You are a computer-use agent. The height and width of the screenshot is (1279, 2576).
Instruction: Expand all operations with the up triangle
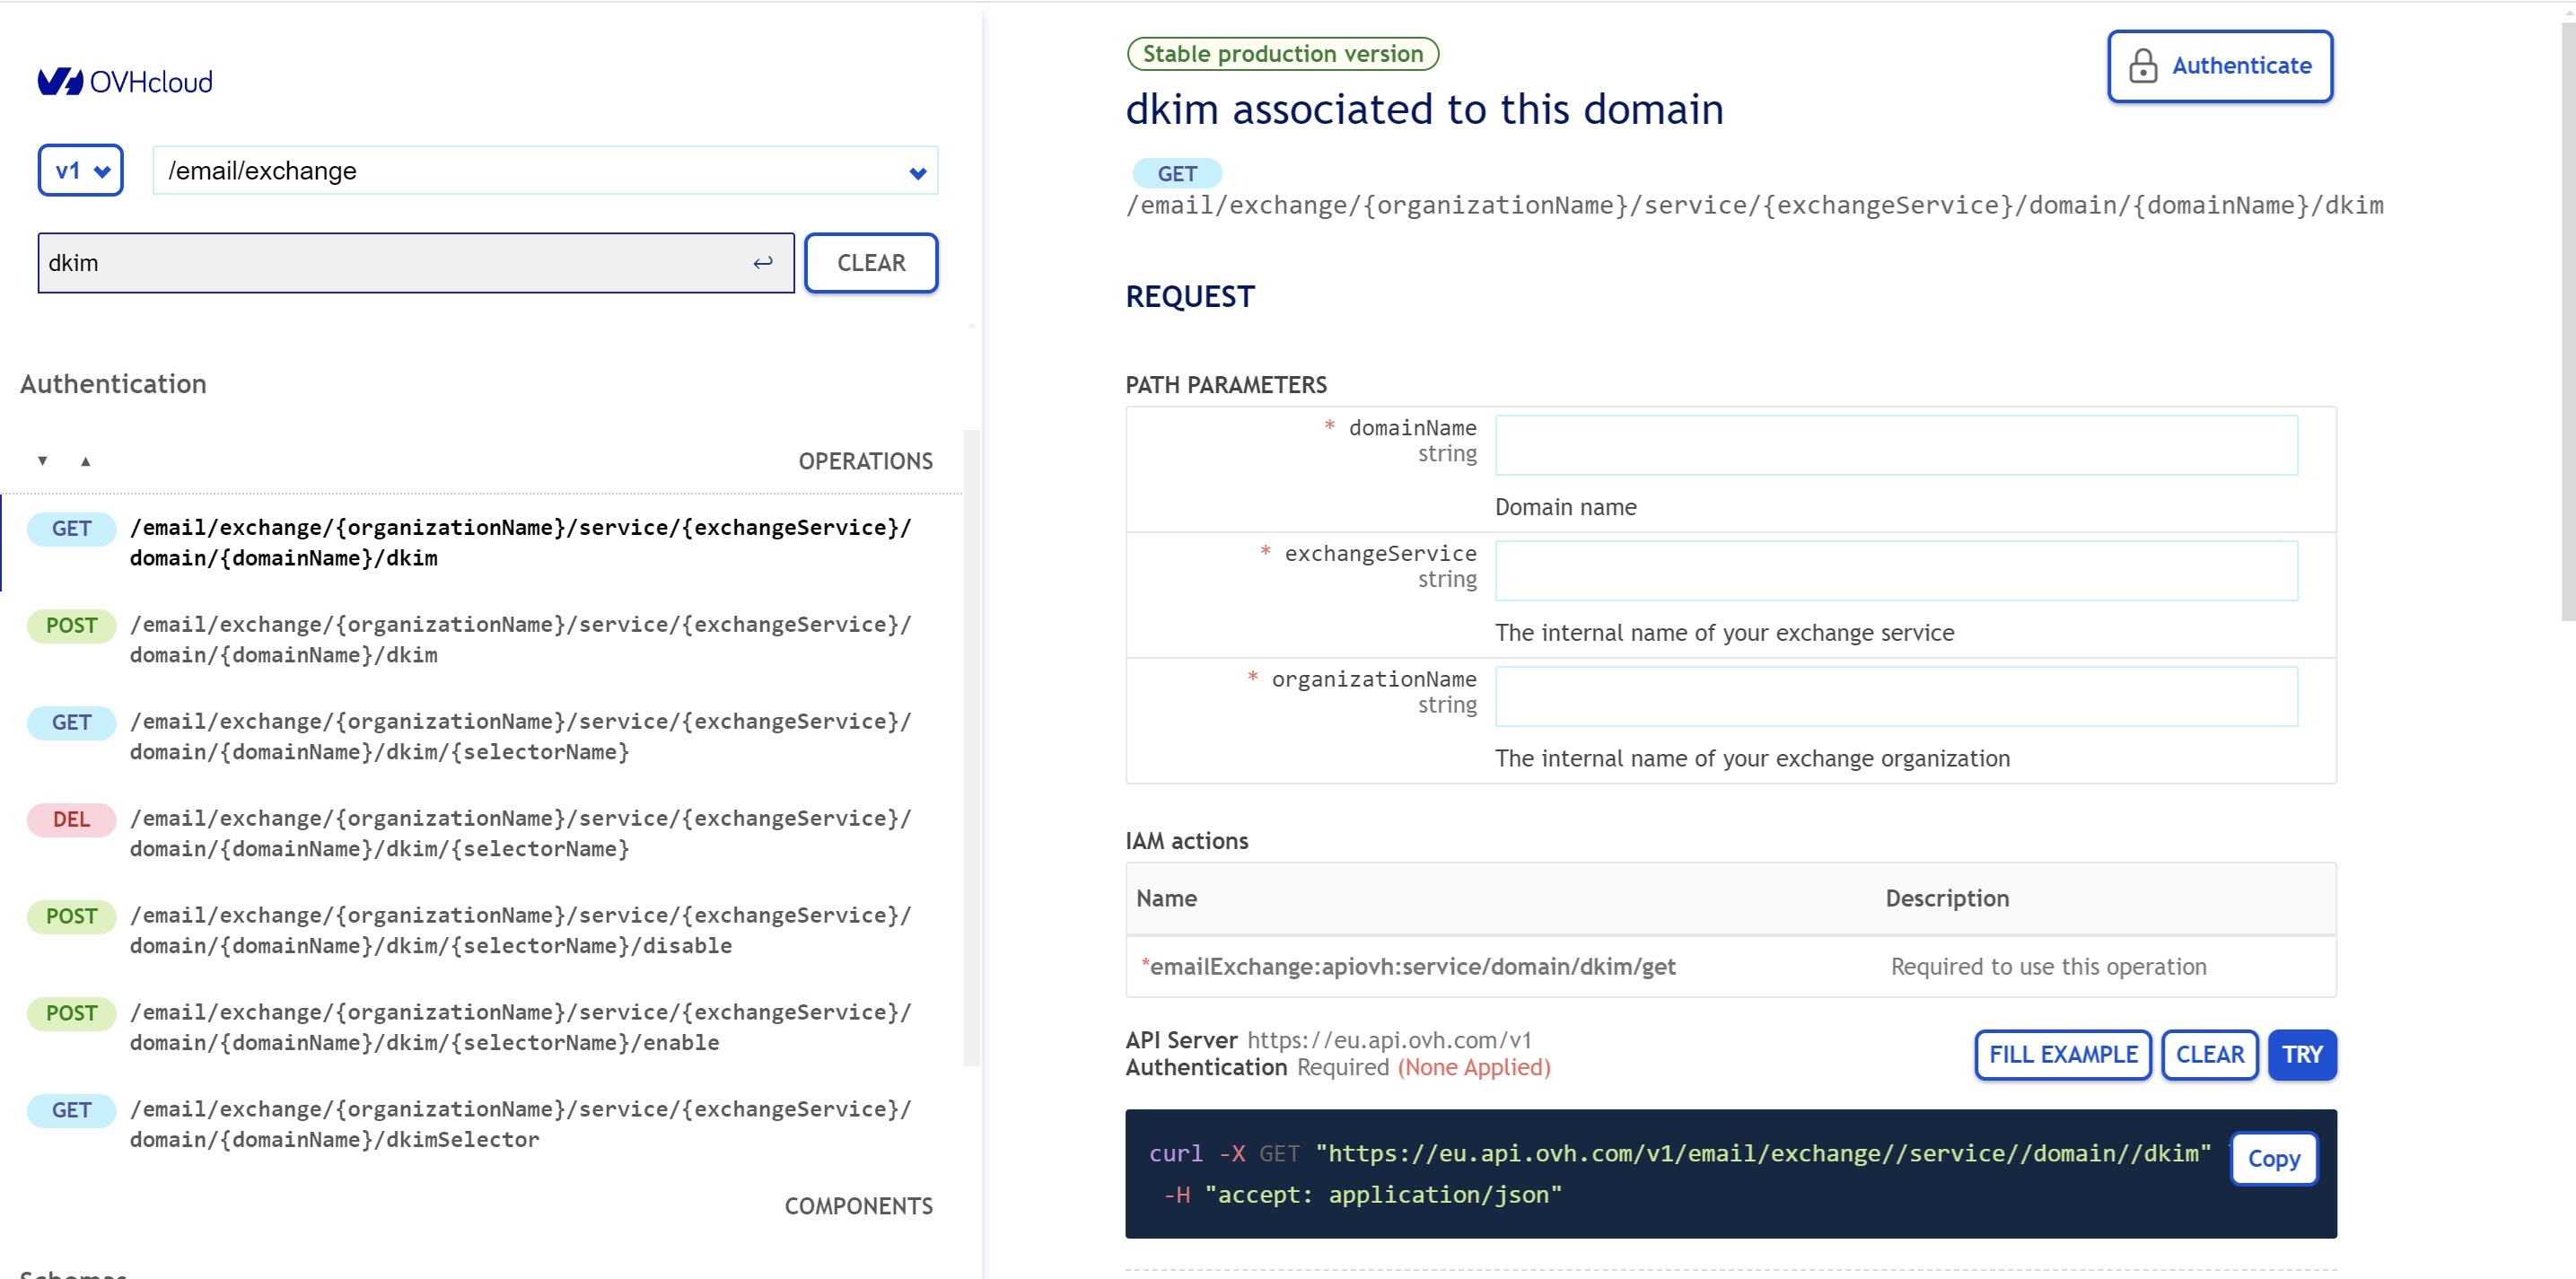point(86,461)
